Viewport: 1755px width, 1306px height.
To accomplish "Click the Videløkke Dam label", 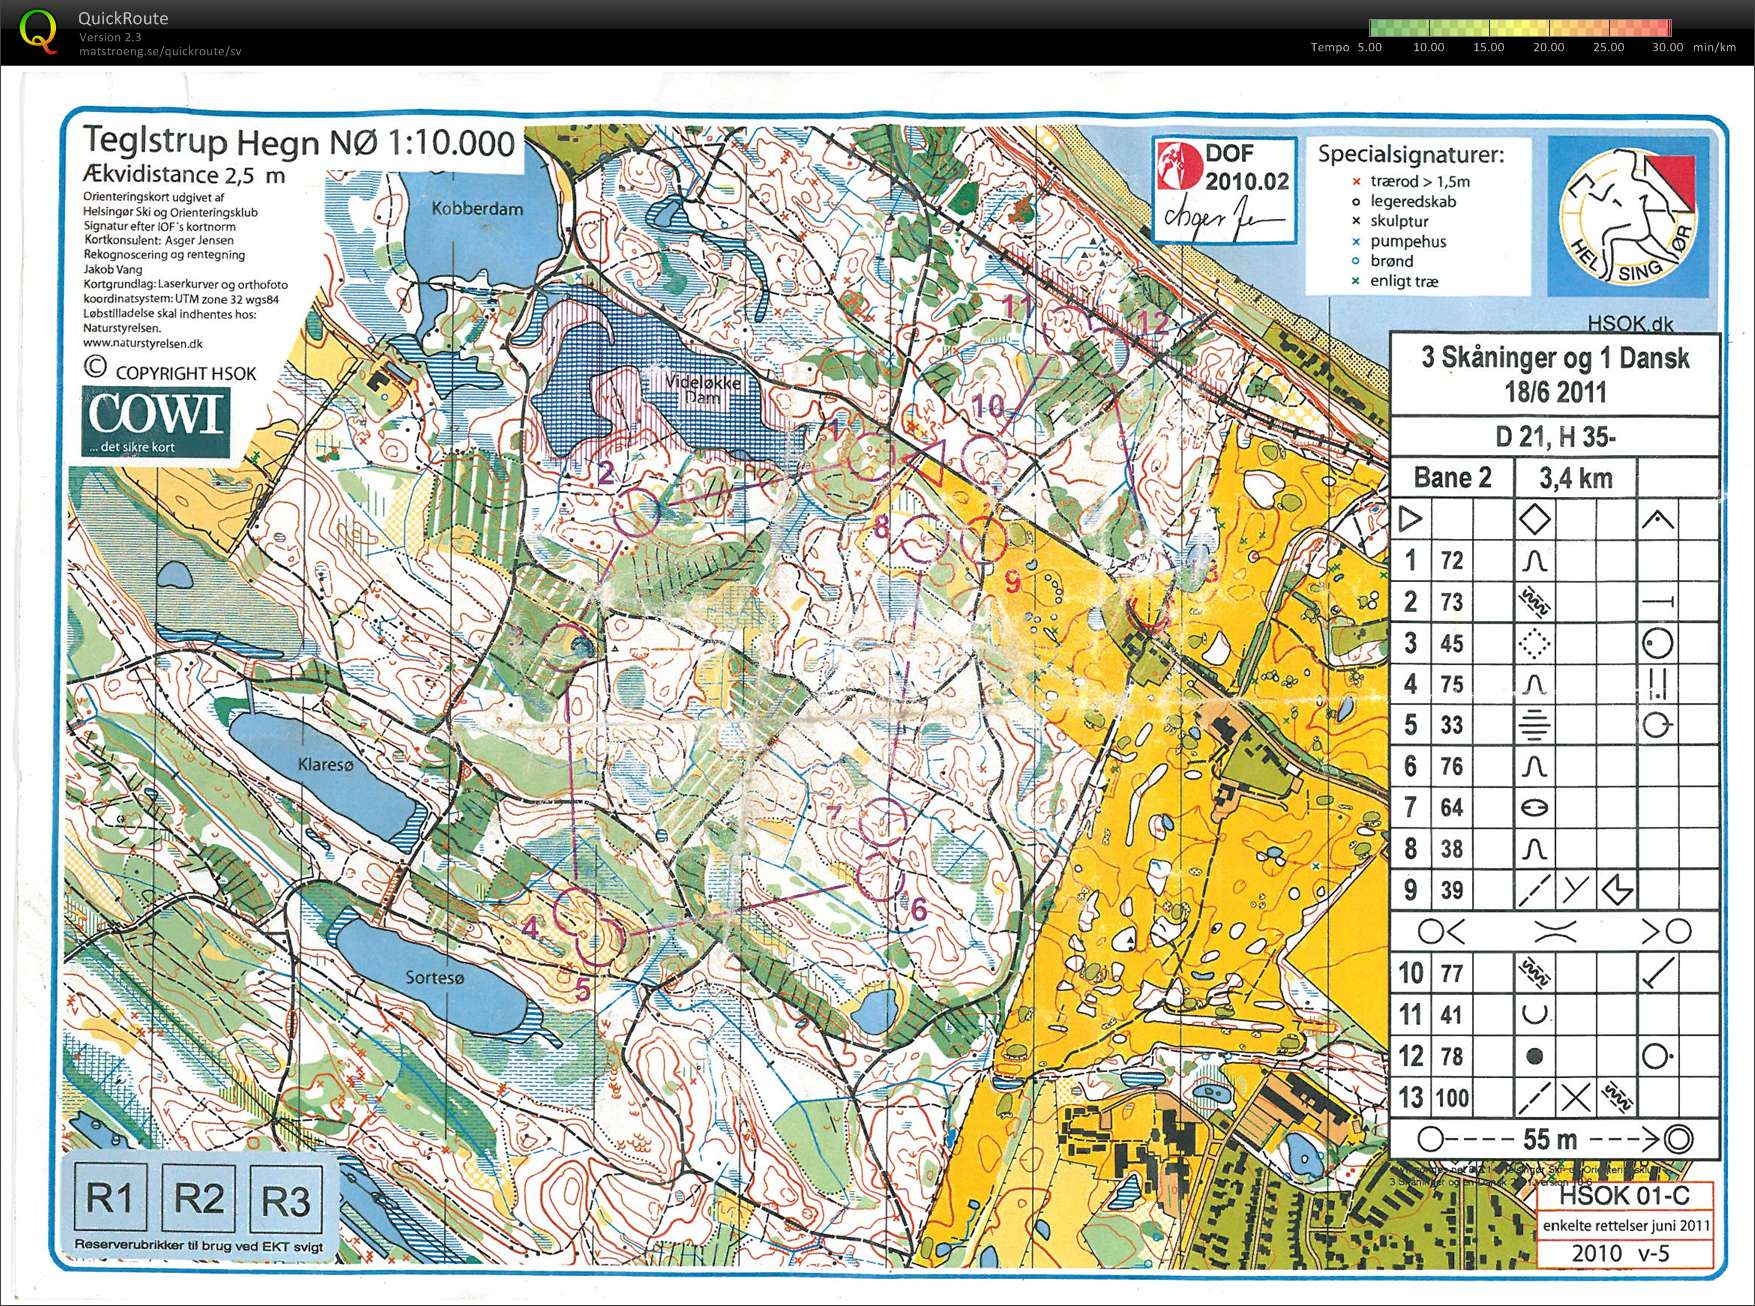I will pyautogui.click(x=703, y=389).
